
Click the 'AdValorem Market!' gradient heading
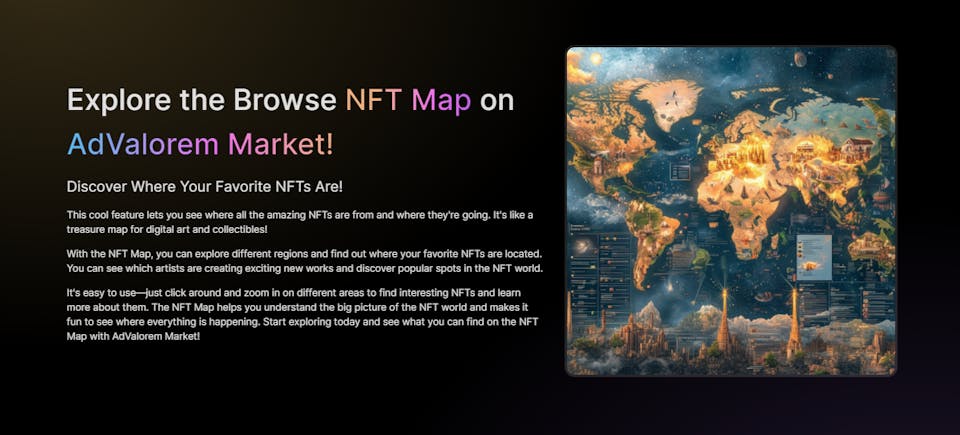pyautogui.click(x=200, y=143)
